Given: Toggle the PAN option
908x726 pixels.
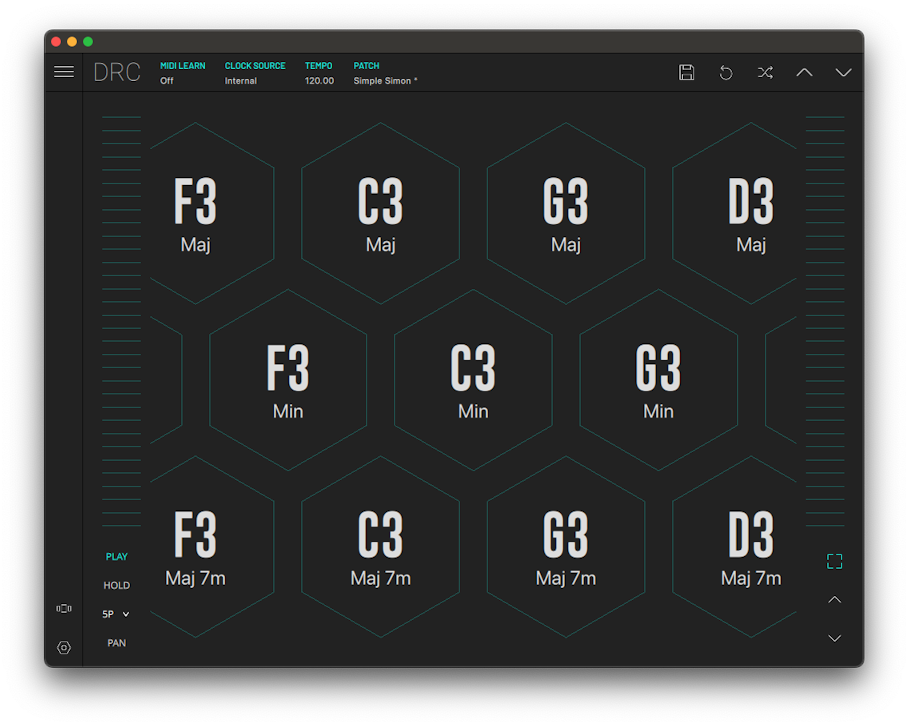Looking at the screenshot, I should (117, 643).
